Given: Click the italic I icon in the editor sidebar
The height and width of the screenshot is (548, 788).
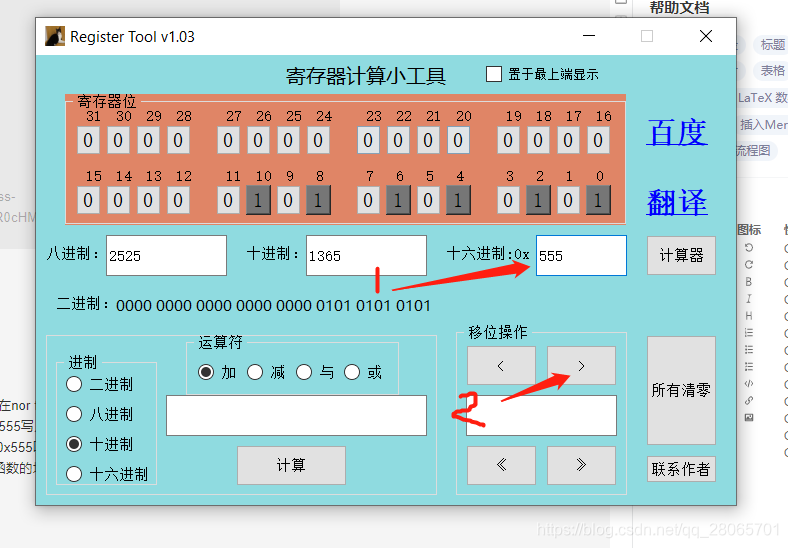Looking at the screenshot, I should coord(749,299).
